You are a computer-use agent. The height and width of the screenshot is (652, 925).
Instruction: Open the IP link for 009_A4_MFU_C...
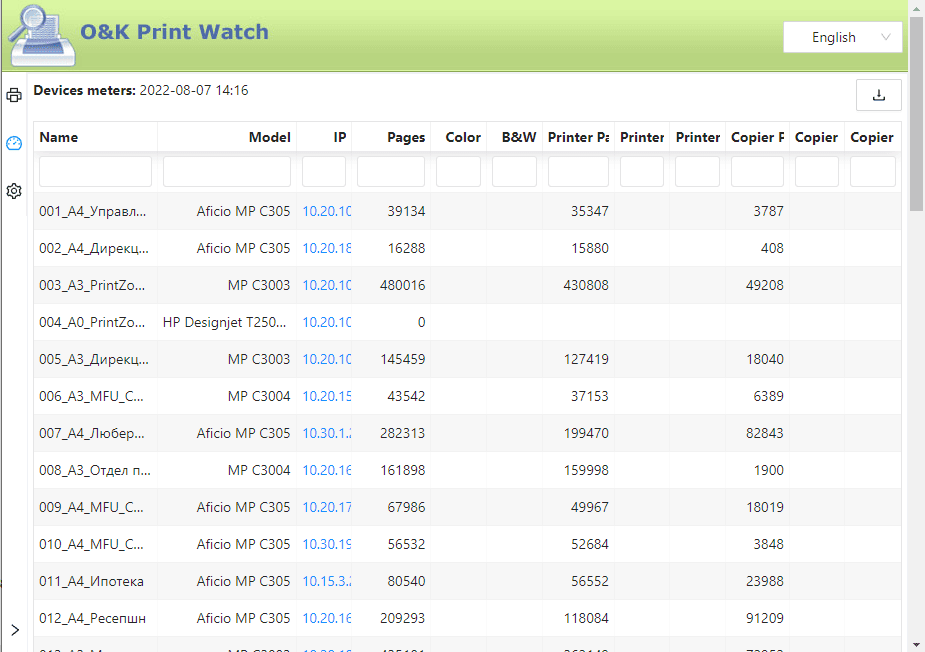[x=327, y=507]
